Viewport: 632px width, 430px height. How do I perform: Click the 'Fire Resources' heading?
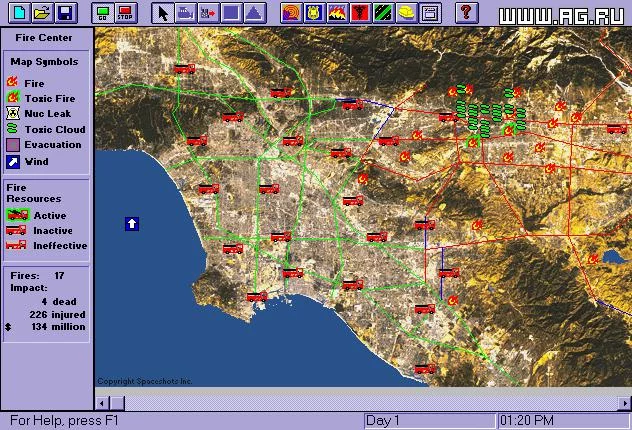tap(34, 193)
